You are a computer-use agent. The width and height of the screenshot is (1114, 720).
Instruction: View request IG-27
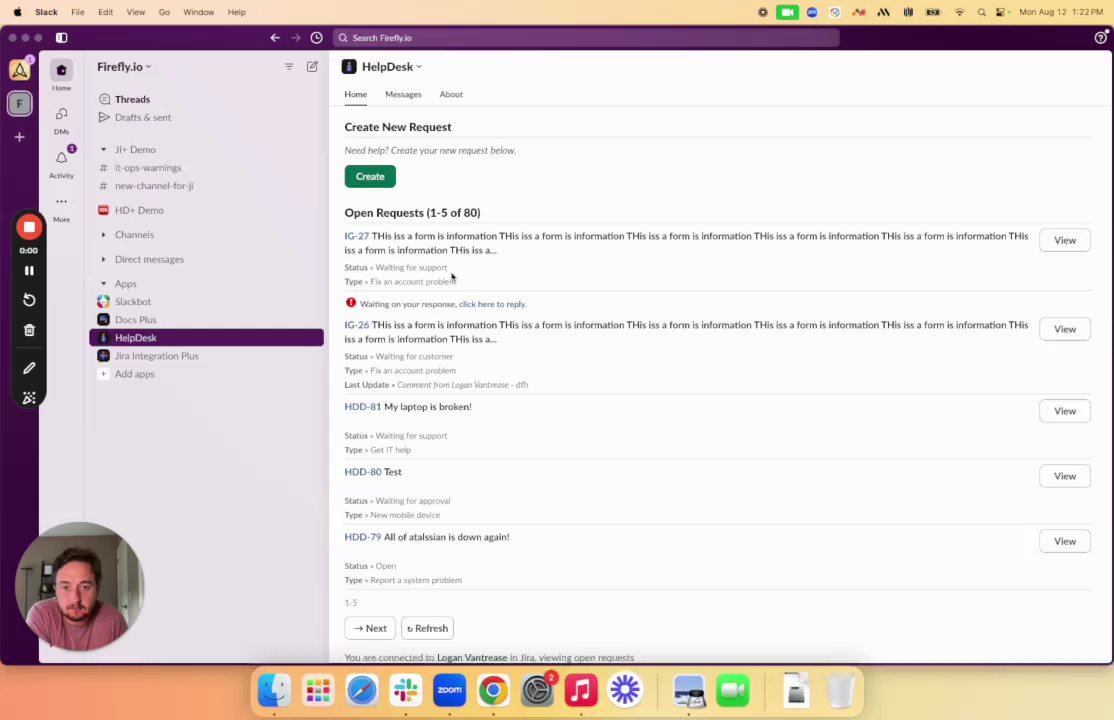[x=1064, y=240]
